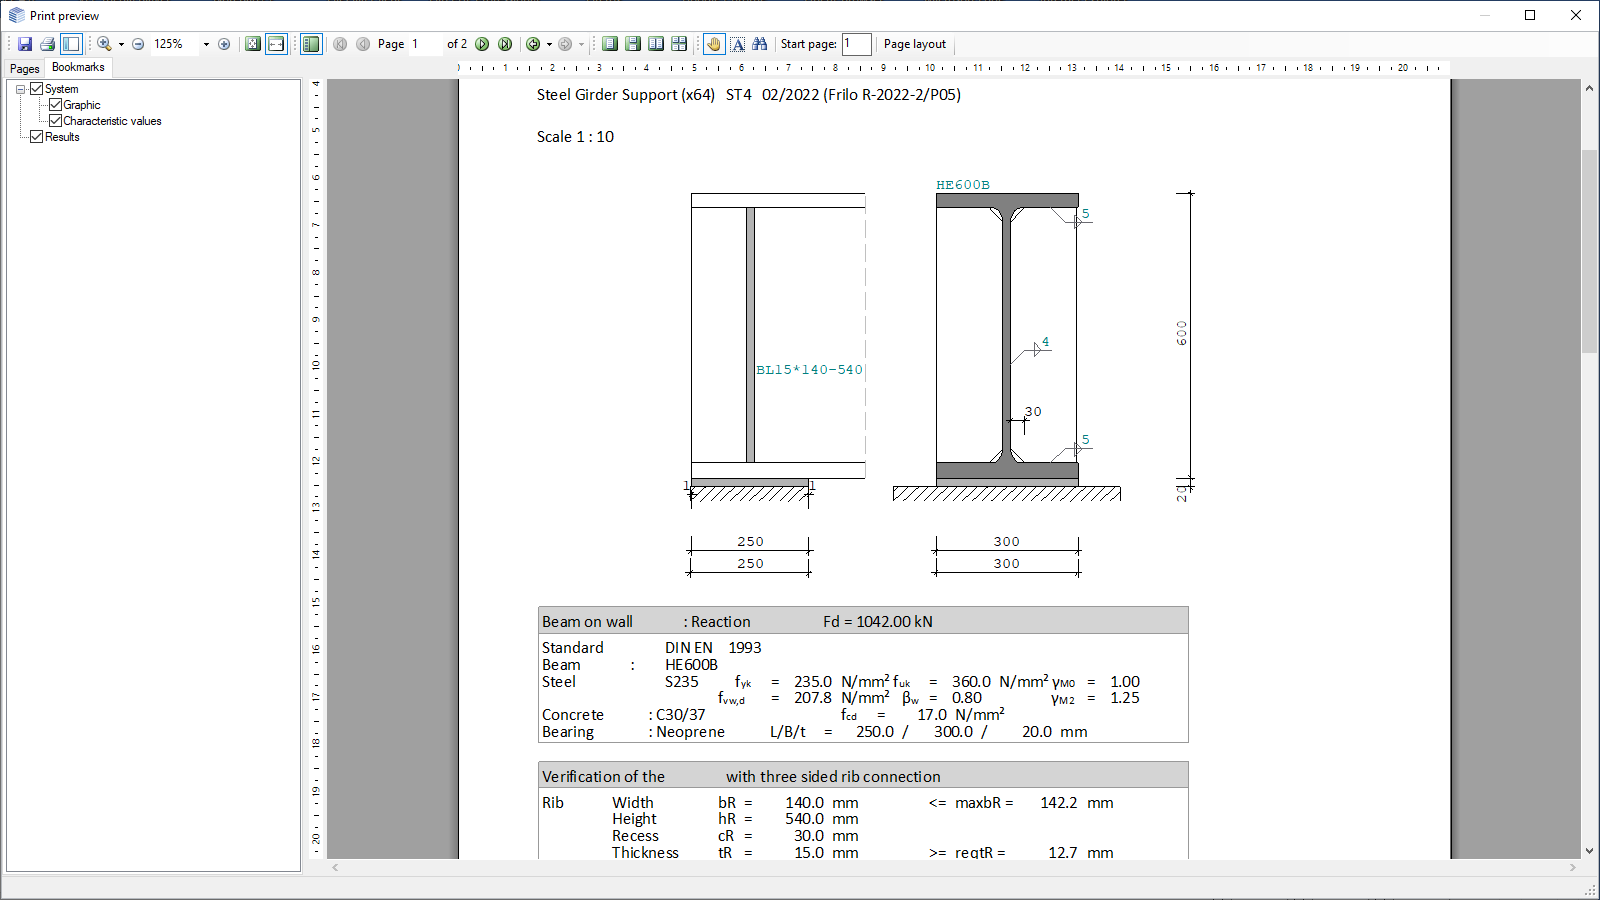Select the Graphic bookmark label
1600x900 pixels.
click(x=82, y=105)
